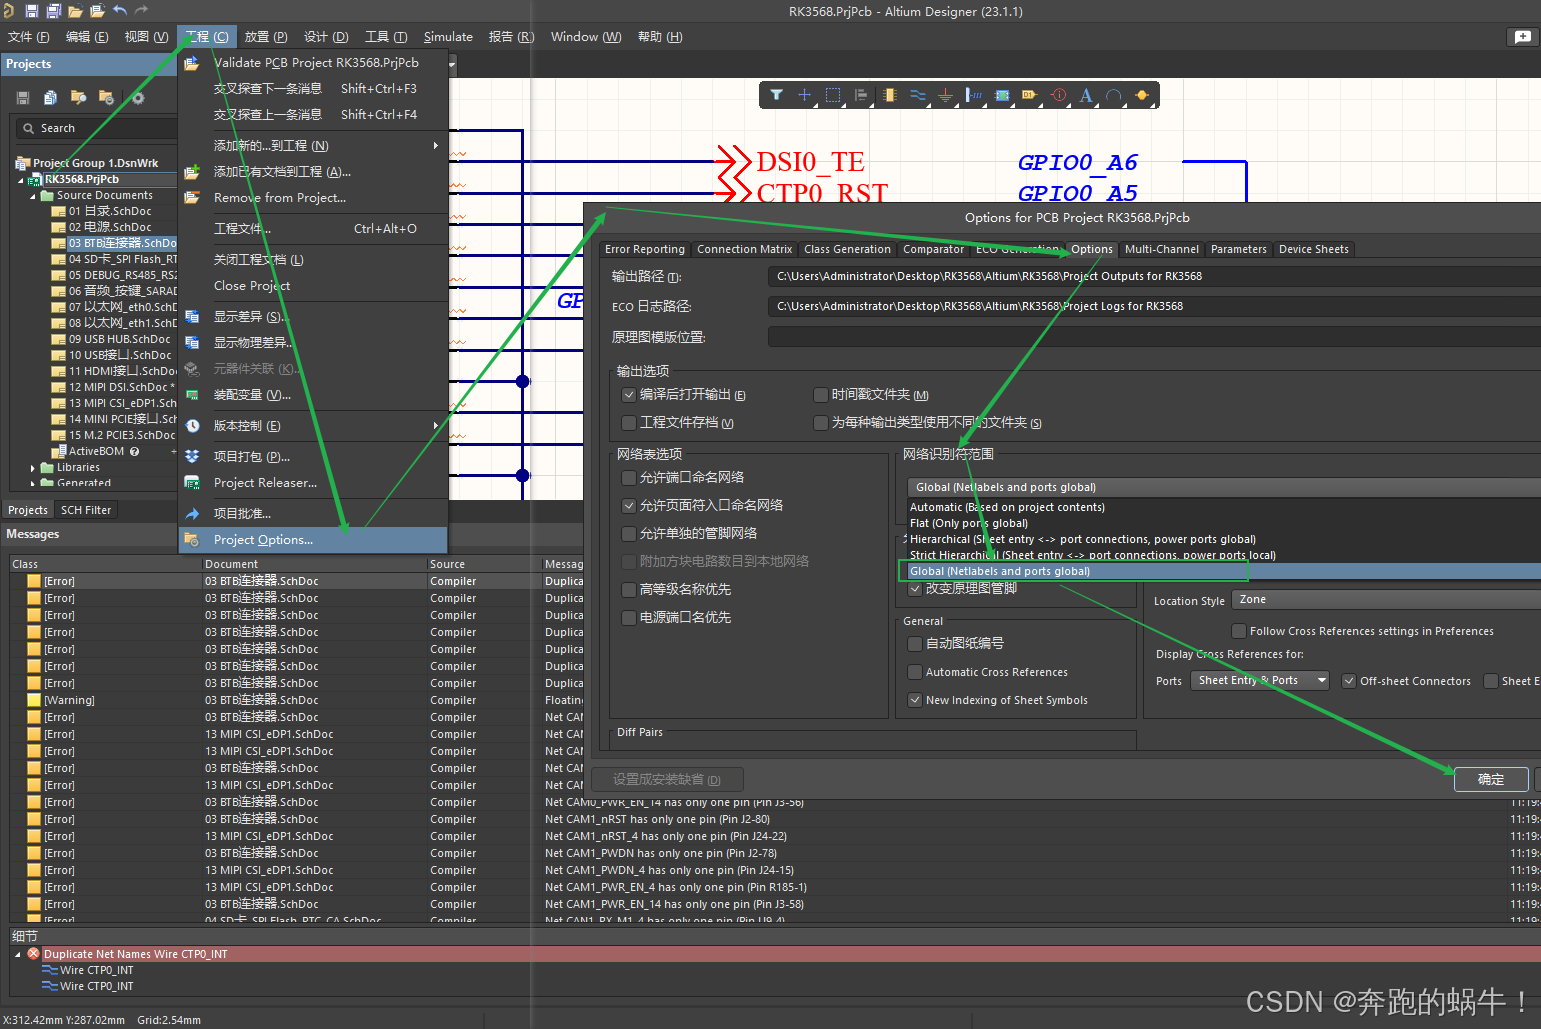Switch to the SCH Filter panel tab

tap(86, 510)
